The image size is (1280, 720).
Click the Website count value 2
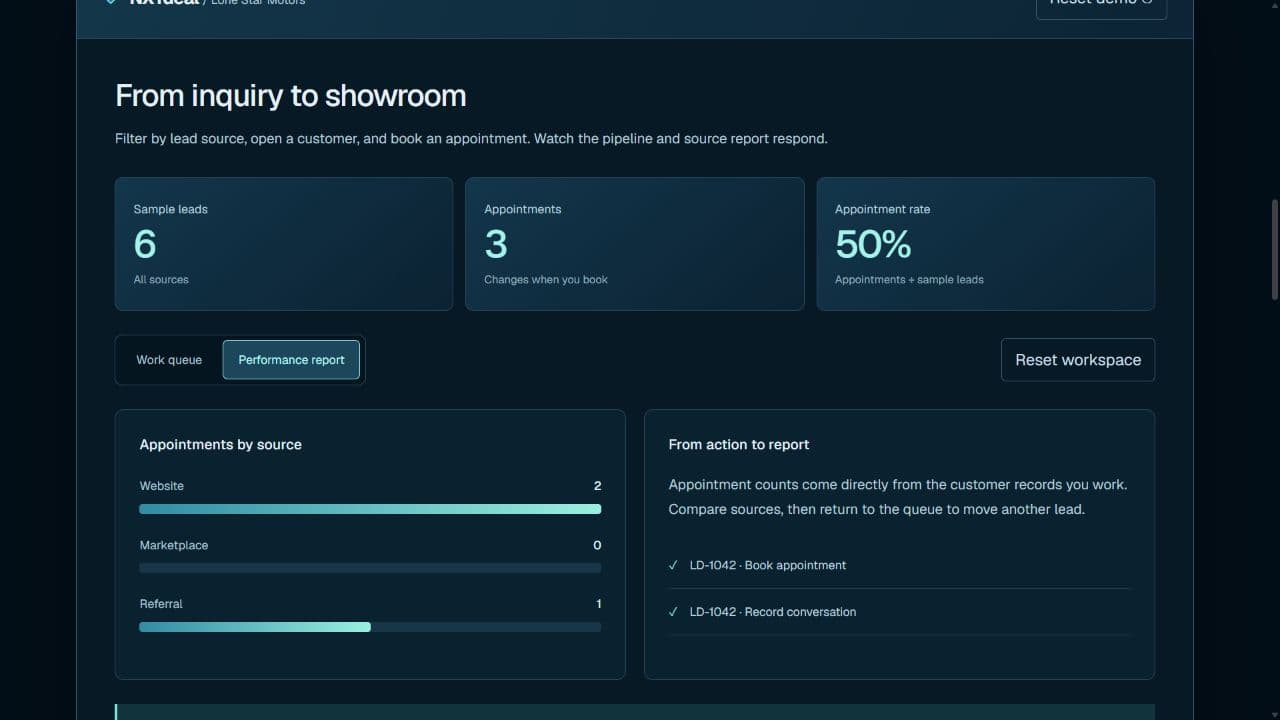click(598, 486)
